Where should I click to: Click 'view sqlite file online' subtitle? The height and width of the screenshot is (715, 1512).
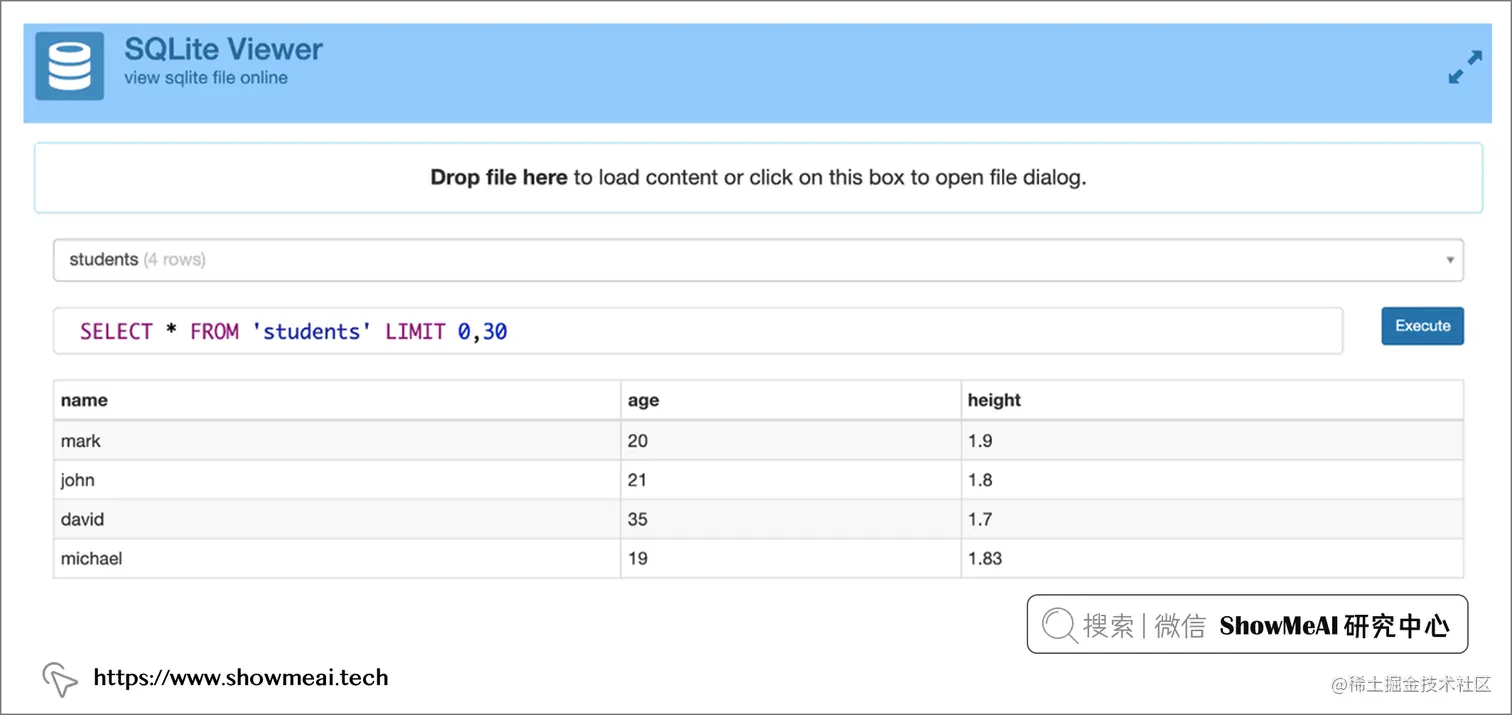tap(206, 78)
